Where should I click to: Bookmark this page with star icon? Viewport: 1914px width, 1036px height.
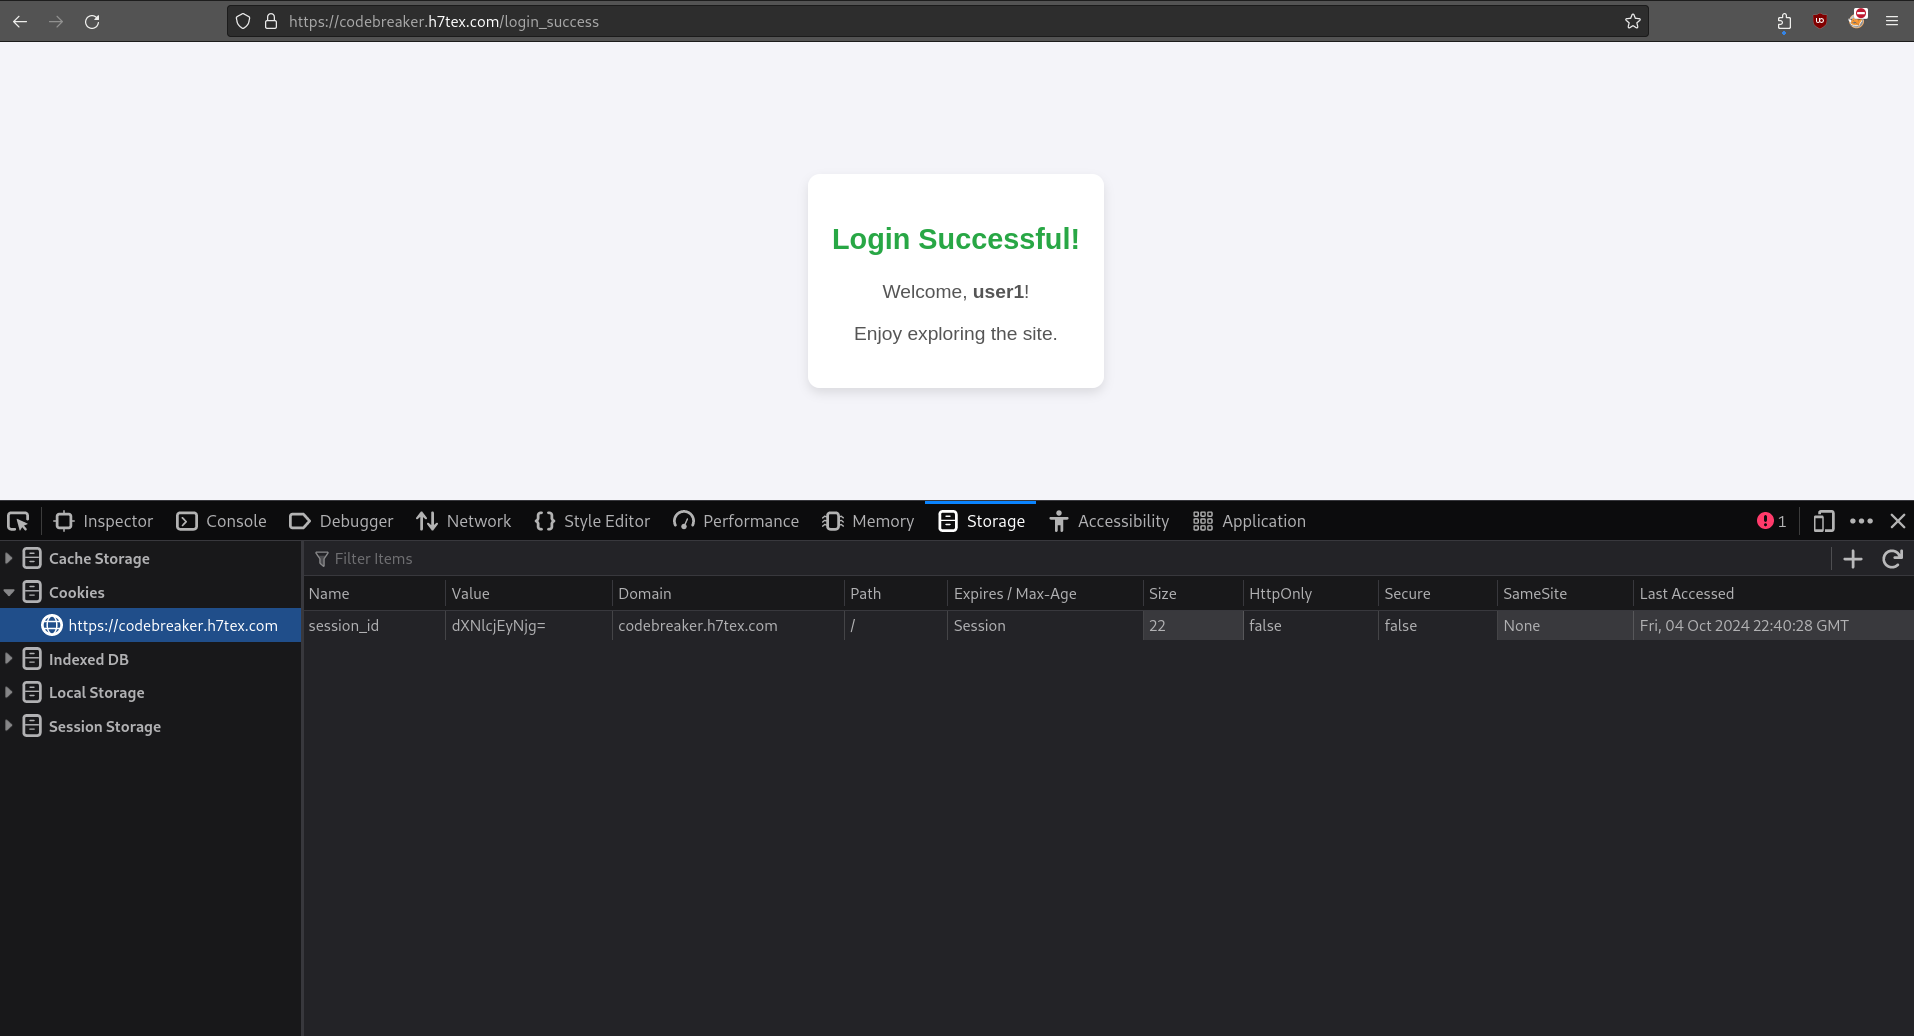point(1632,21)
